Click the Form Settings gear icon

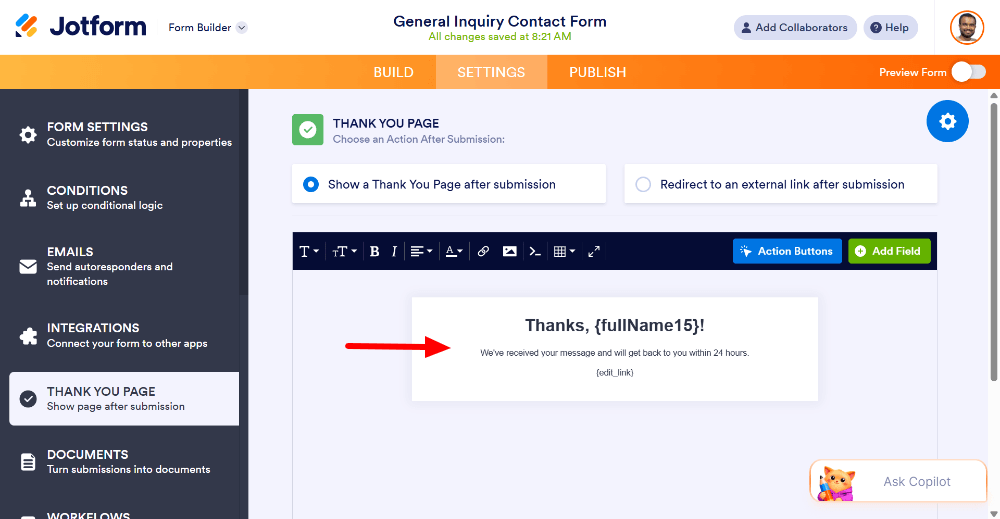tap(28, 135)
